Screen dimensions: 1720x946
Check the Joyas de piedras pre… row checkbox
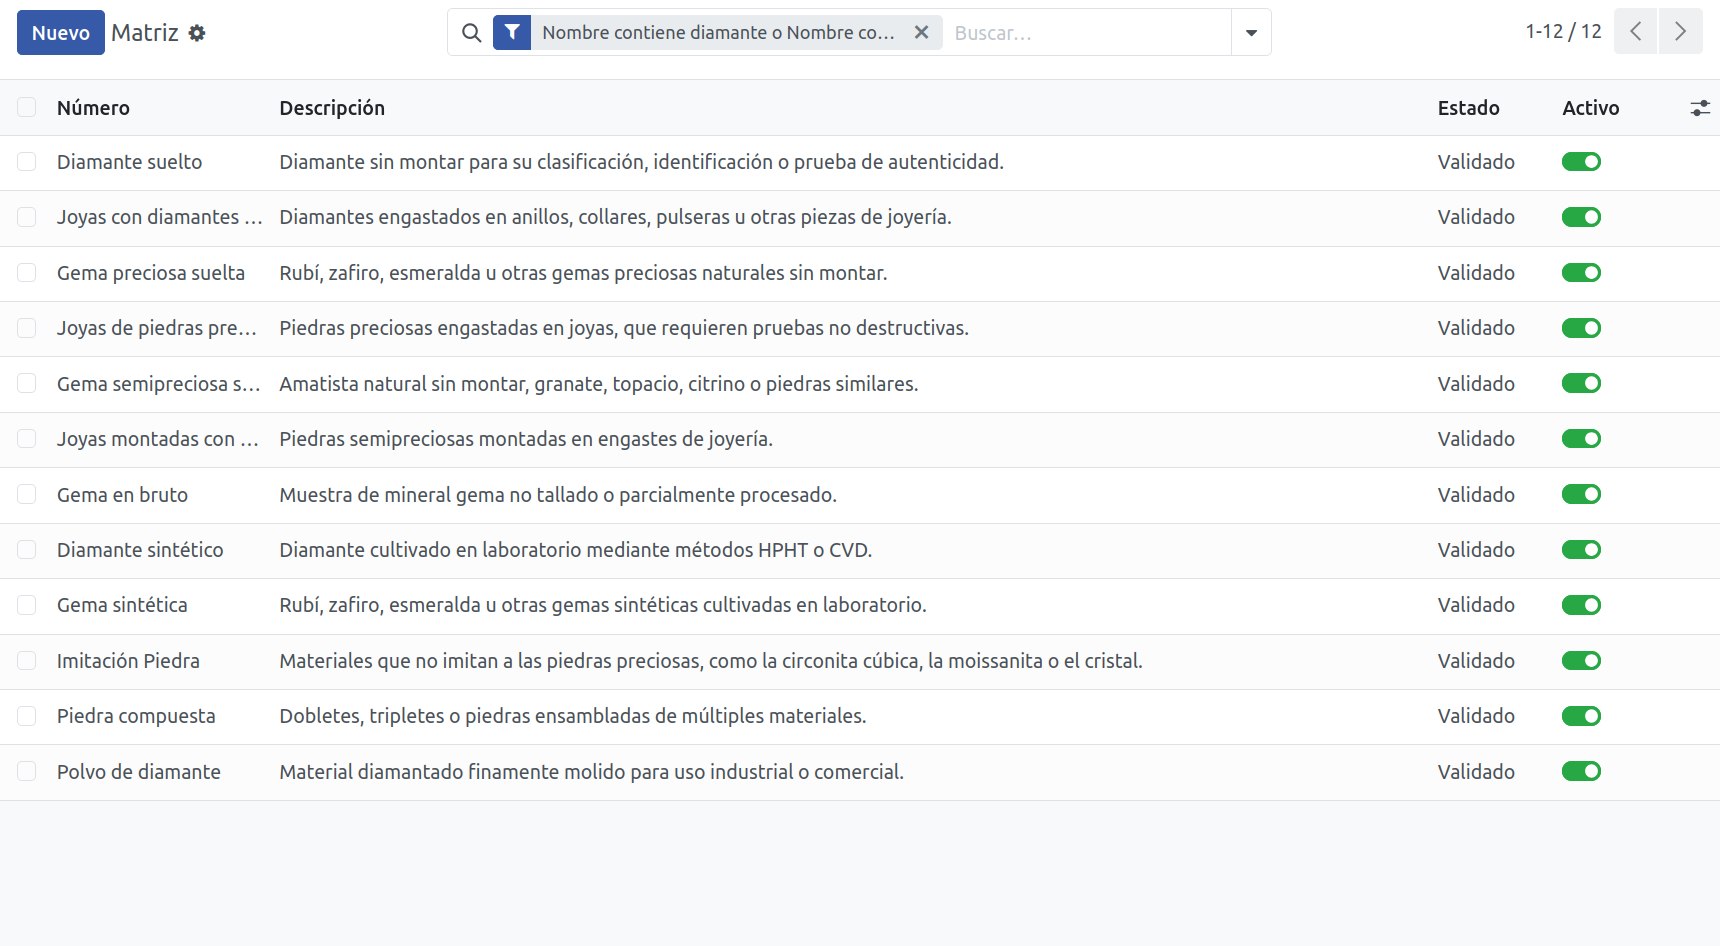coord(27,328)
